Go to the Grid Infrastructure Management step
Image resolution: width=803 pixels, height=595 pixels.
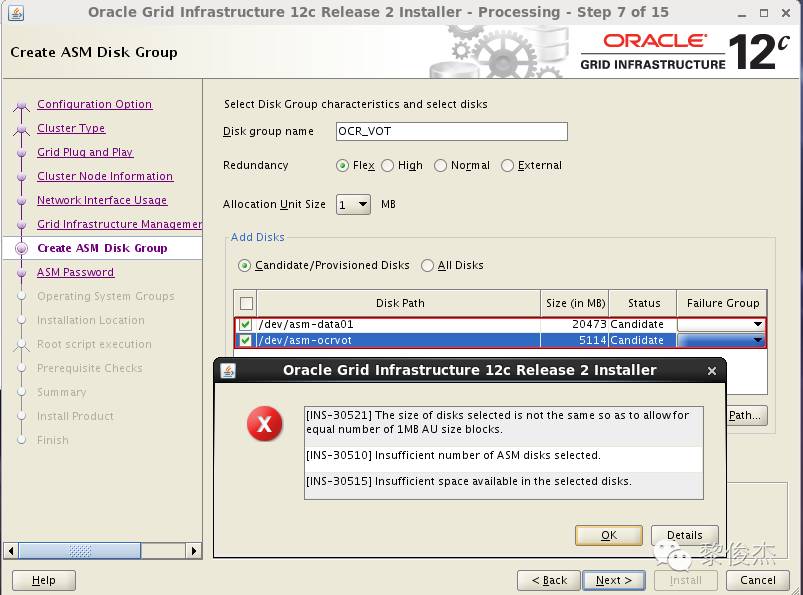click(119, 225)
